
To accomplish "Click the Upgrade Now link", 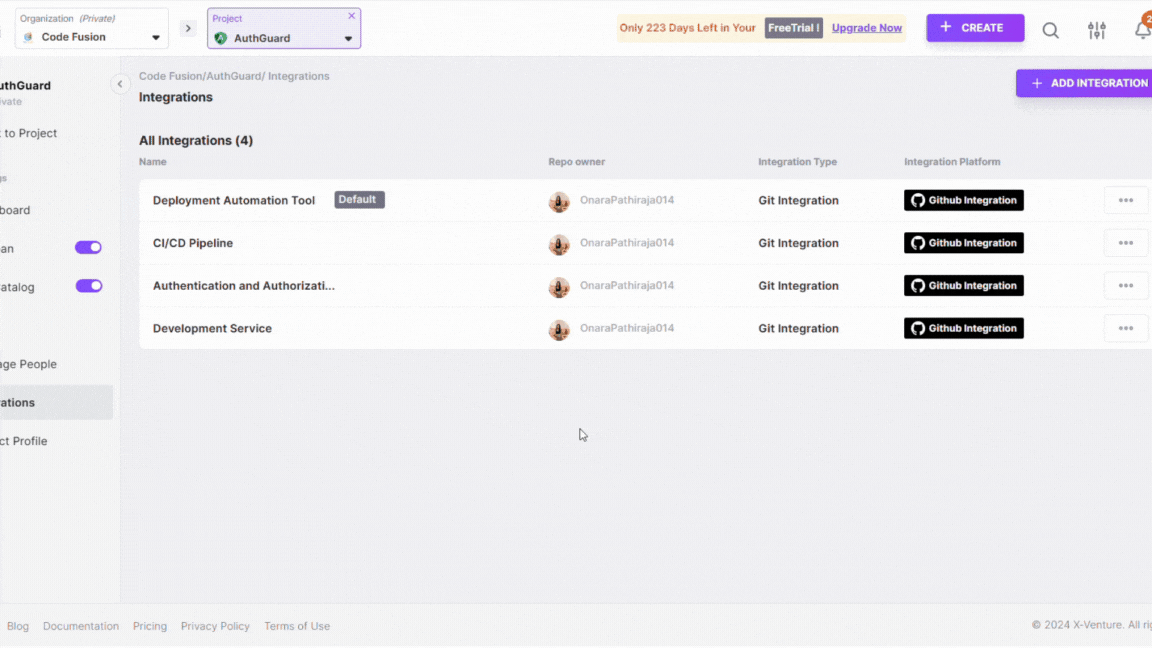I will (866, 28).
